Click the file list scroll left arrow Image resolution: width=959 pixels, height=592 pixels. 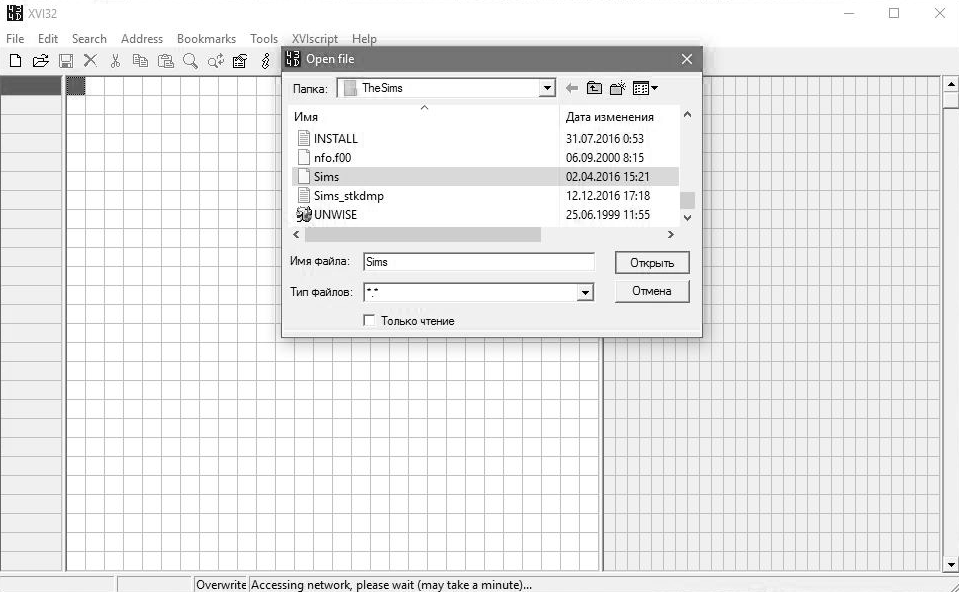(x=297, y=234)
